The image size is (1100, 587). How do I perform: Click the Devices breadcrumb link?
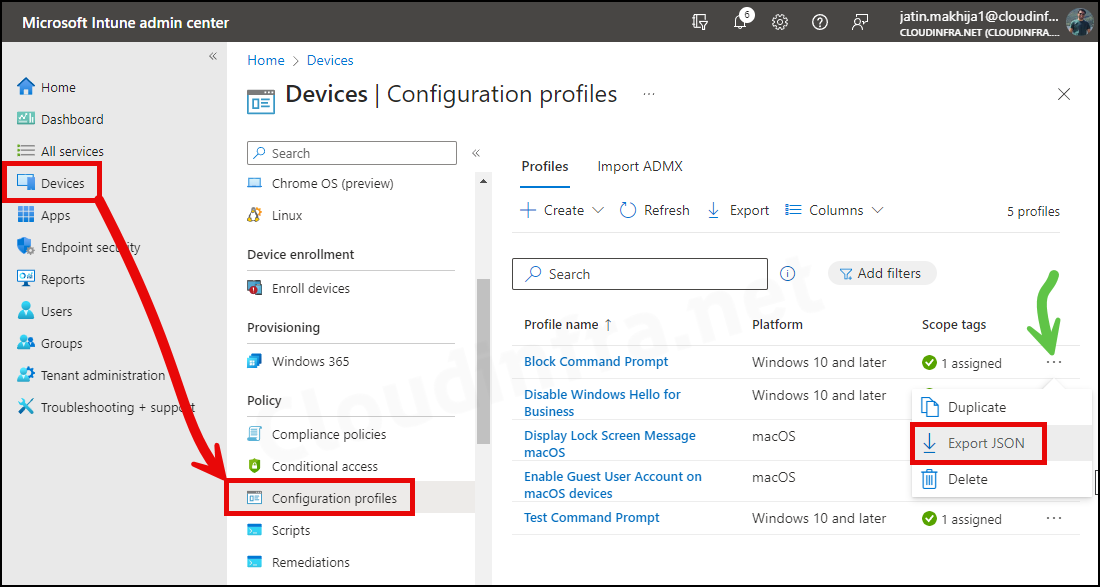click(x=330, y=60)
